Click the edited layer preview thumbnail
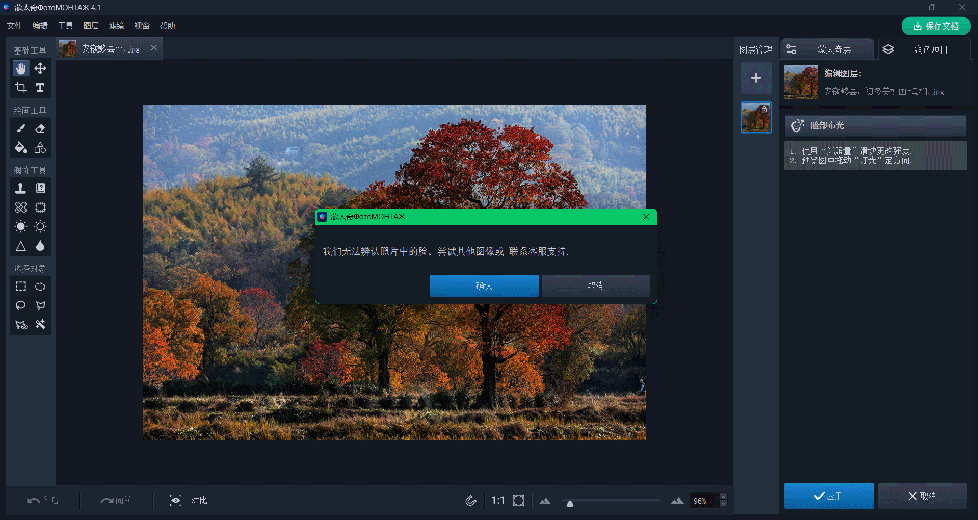Image resolution: width=978 pixels, height=520 pixels. pos(801,82)
